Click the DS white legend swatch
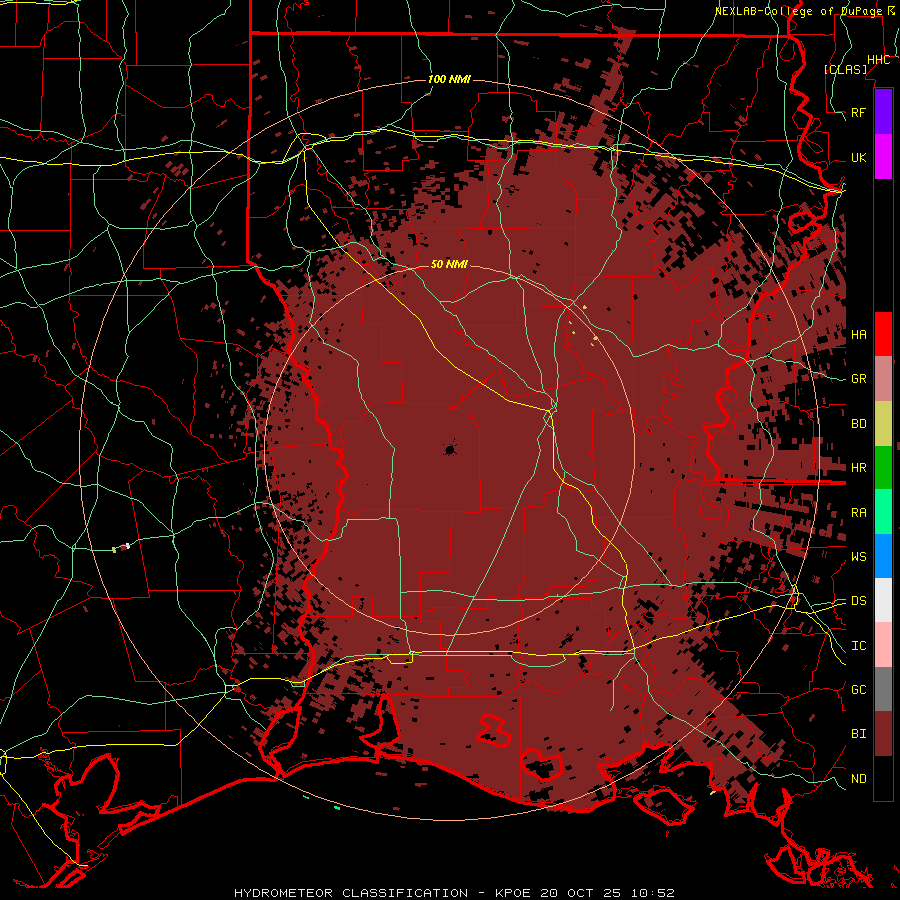900x900 pixels. (x=883, y=600)
